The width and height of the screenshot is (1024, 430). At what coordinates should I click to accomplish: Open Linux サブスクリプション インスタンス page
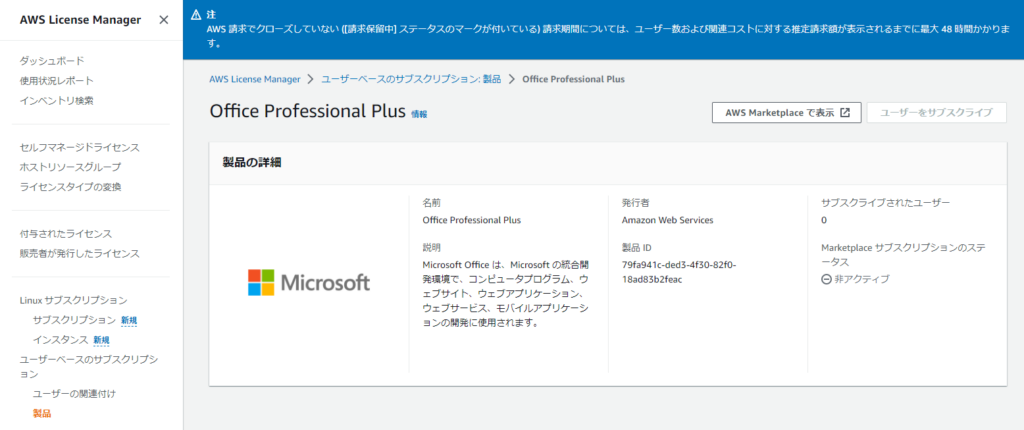click(61, 340)
